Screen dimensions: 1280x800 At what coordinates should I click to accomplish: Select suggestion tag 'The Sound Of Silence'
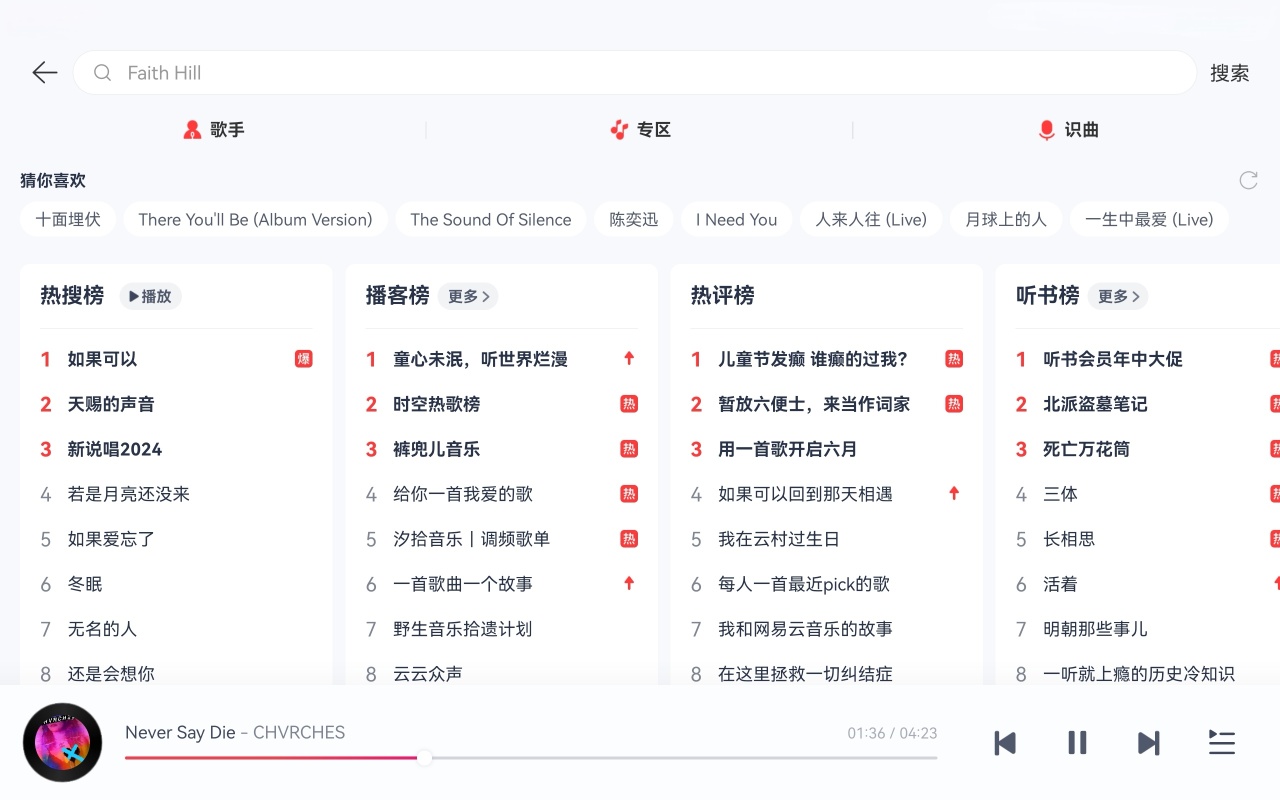[490, 220]
